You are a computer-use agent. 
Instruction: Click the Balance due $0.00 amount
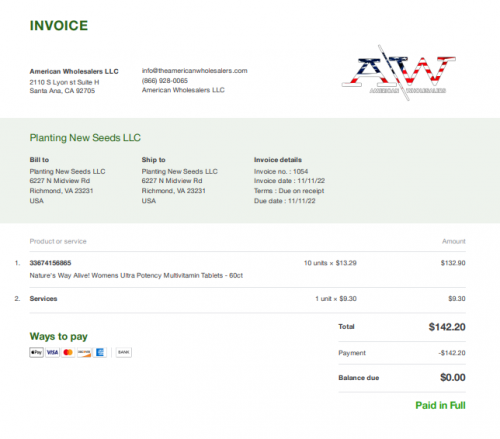(x=453, y=377)
